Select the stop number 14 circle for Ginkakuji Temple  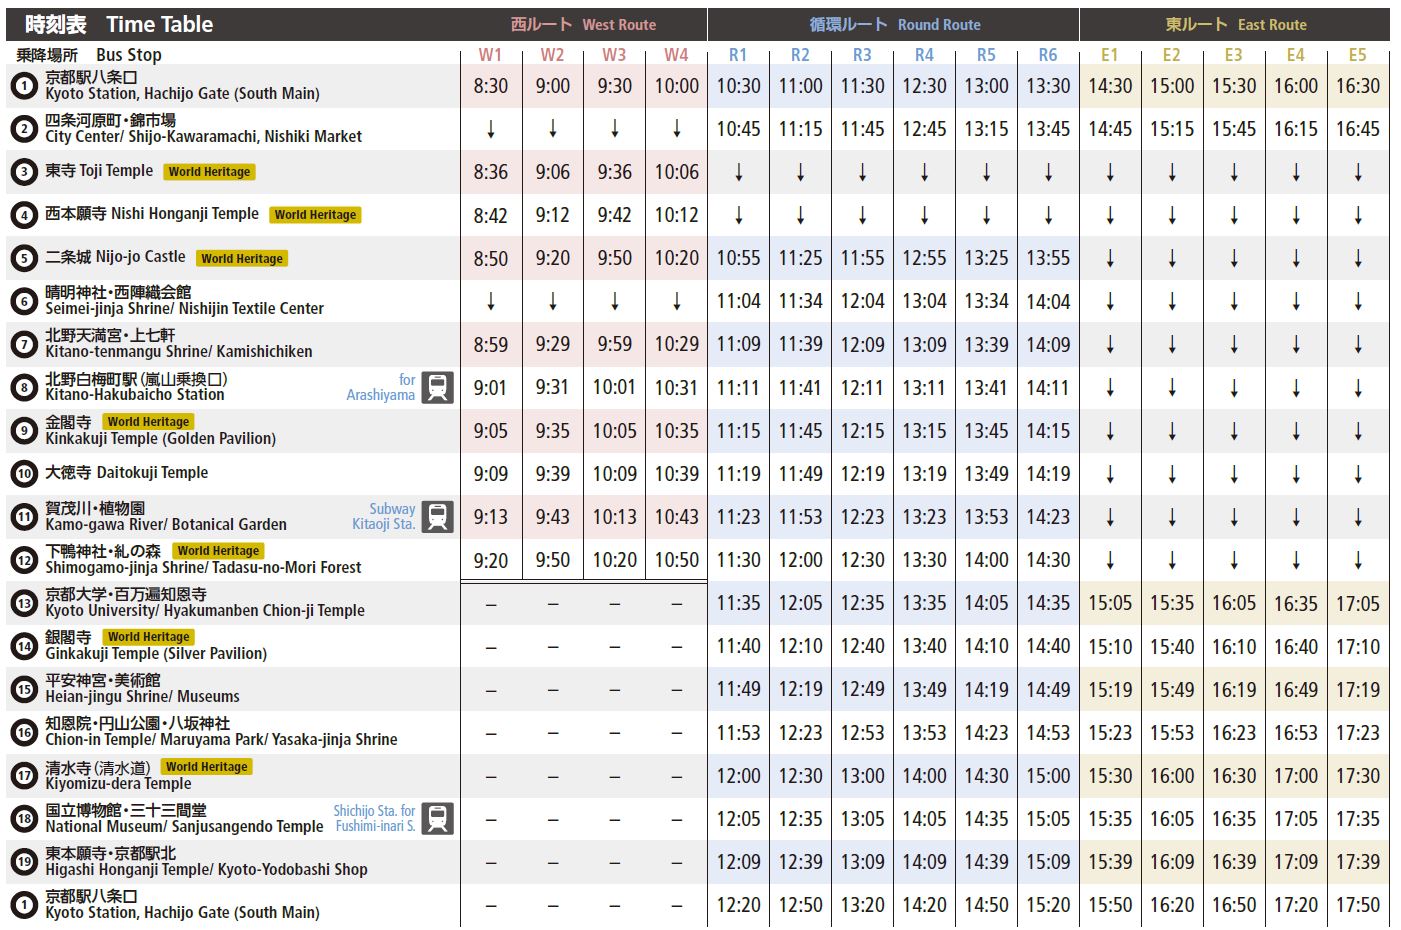[24, 646]
